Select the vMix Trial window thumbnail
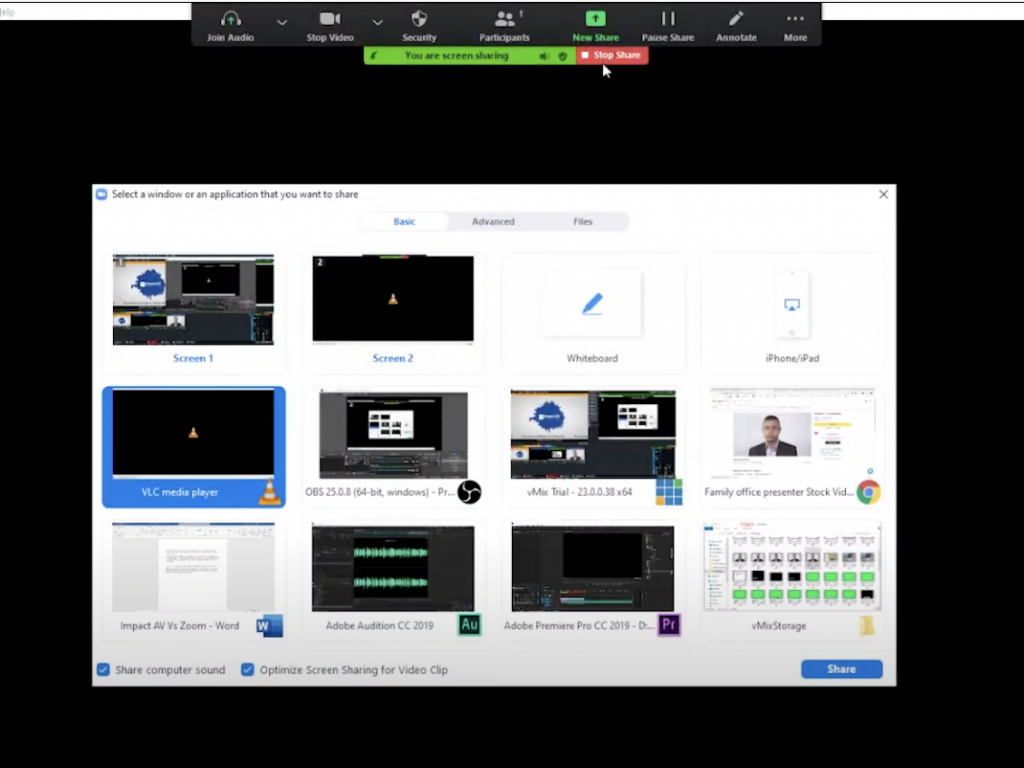 [x=593, y=434]
